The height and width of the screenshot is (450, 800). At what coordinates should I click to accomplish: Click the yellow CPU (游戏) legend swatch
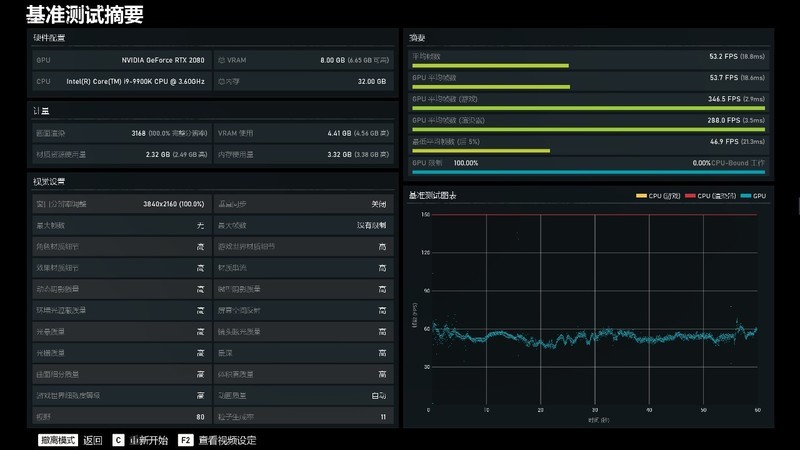coord(642,196)
